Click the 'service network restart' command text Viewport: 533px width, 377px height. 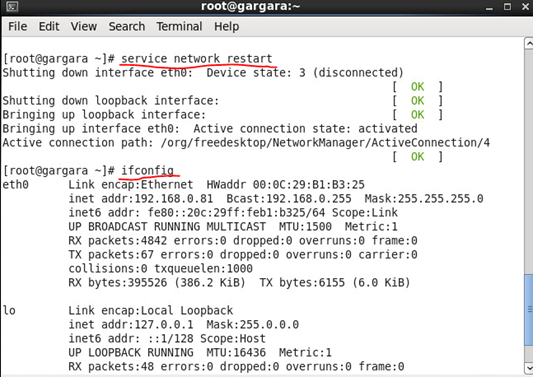(197, 59)
